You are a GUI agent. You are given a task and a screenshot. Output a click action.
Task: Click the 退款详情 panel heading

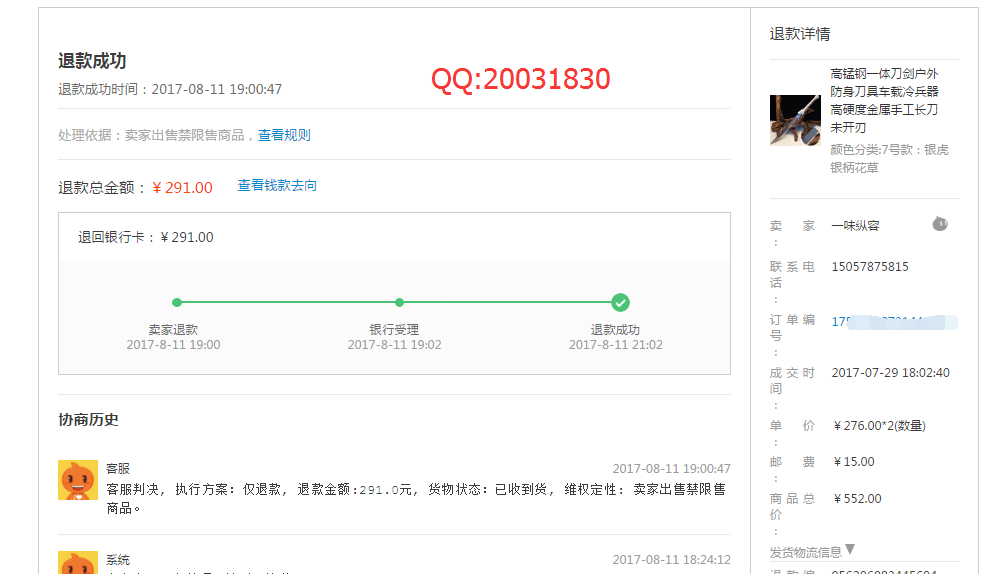click(799, 34)
